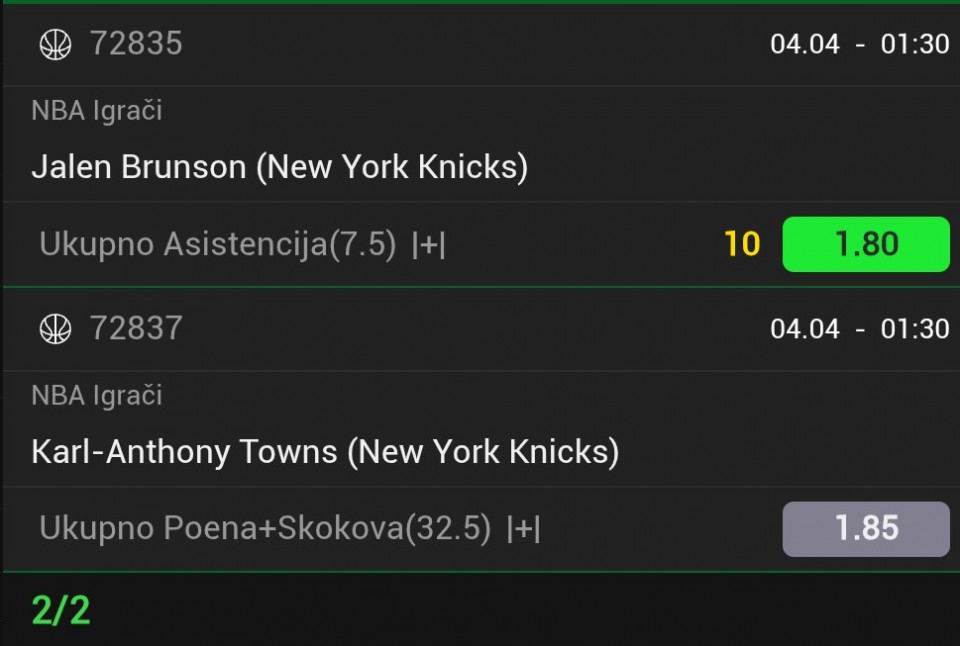The width and height of the screenshot is (960, 646).
Task: Click the 01:30 time on event 72835
Action: (914, 44)
